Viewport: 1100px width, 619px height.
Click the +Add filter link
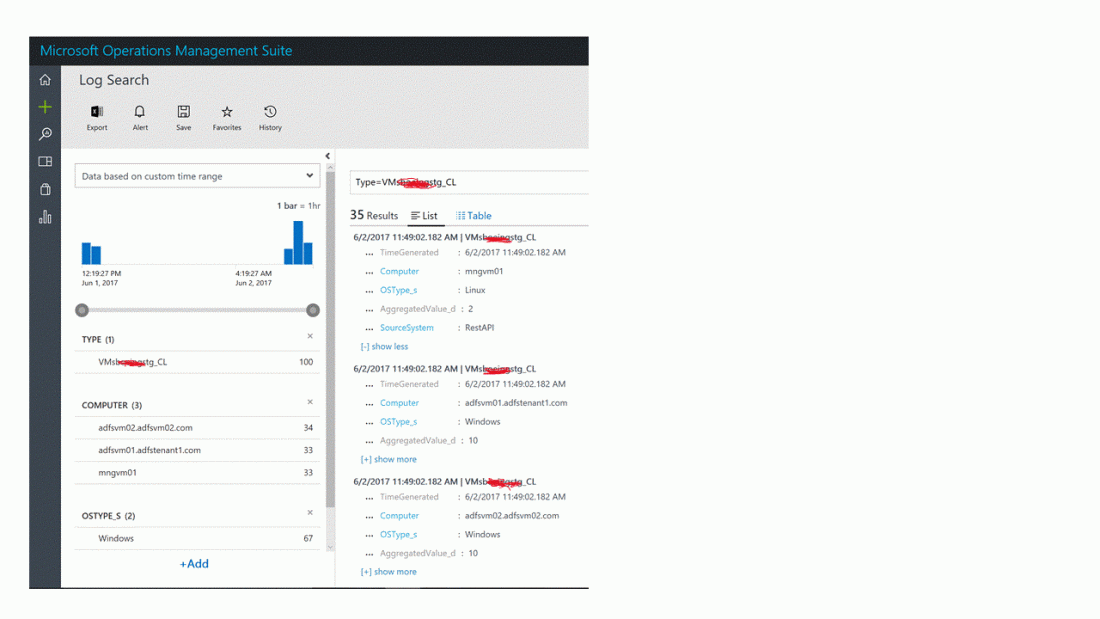click(194, 564)
